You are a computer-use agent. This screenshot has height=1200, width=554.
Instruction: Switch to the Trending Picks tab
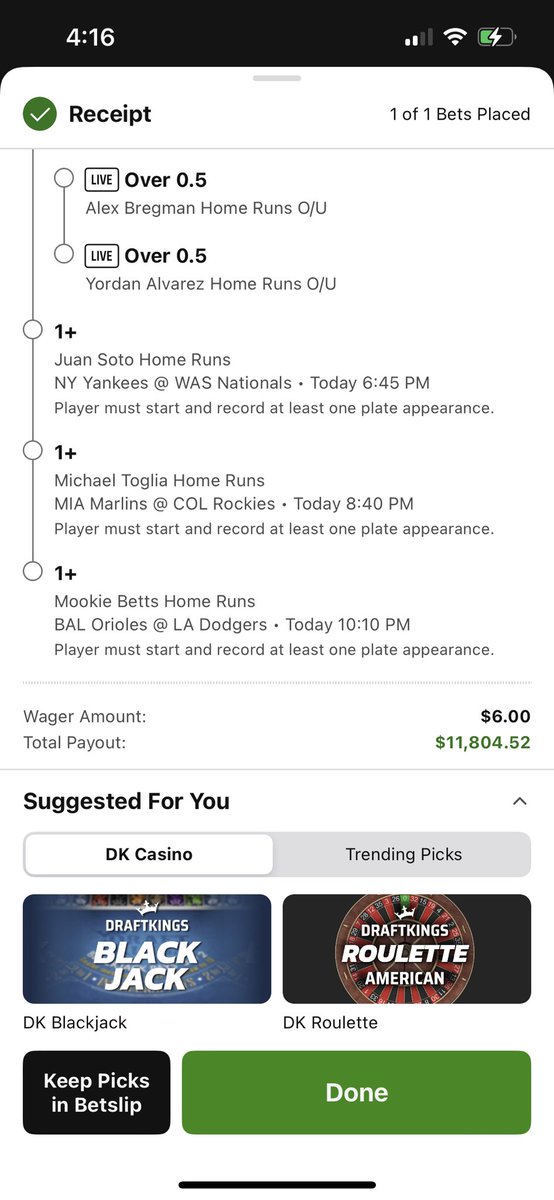(403, 854)
